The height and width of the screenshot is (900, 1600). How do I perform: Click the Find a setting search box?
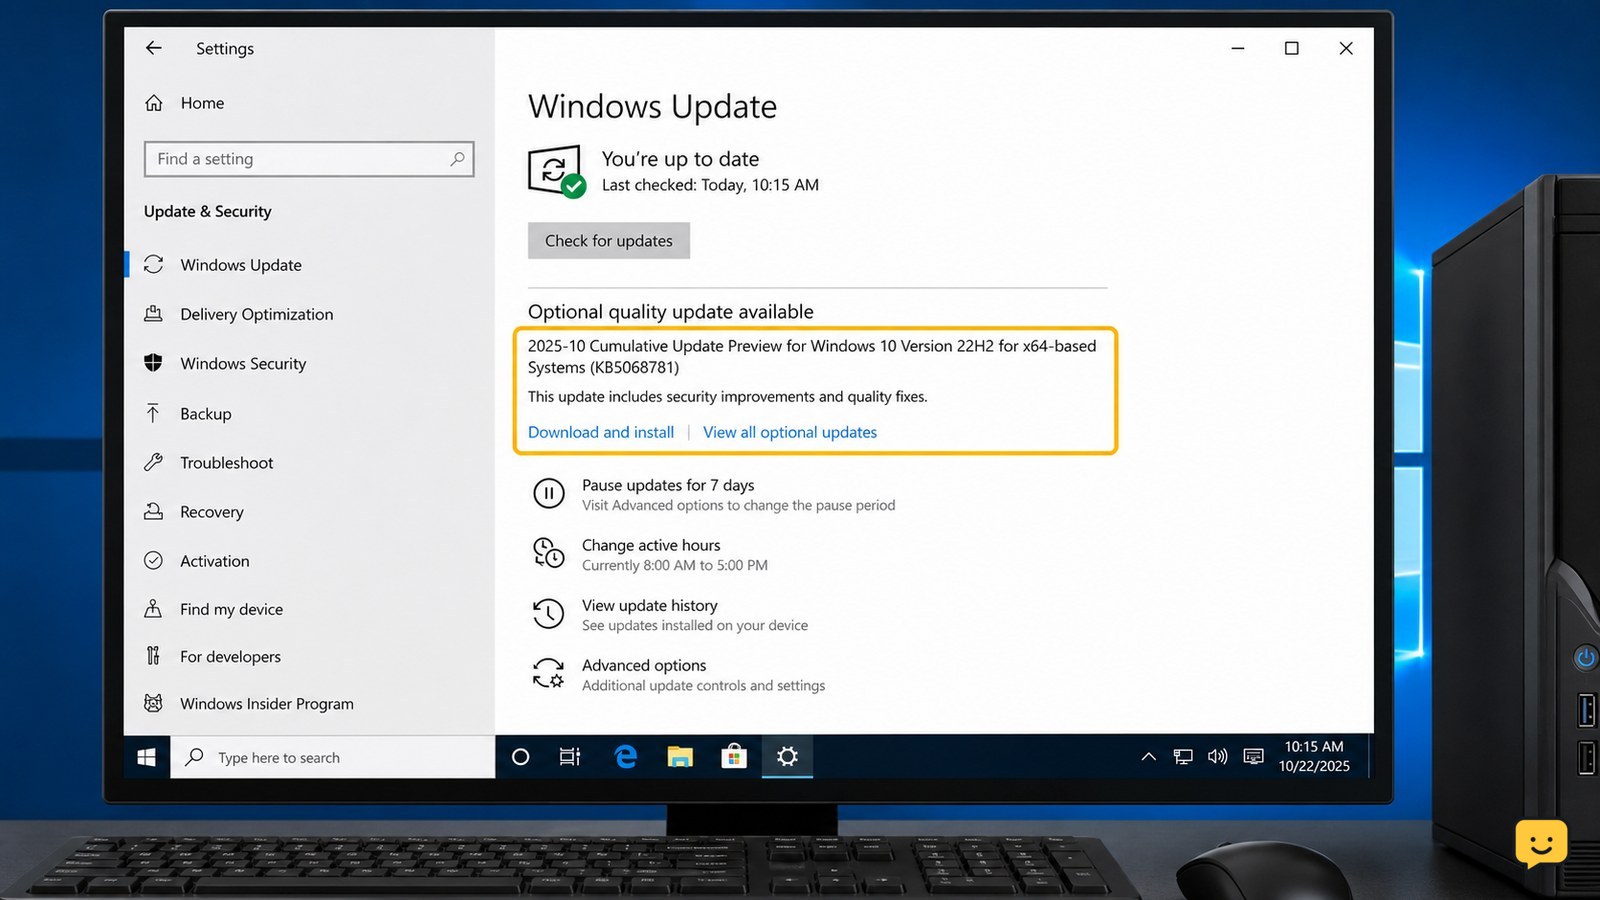(x=309, y=159)
